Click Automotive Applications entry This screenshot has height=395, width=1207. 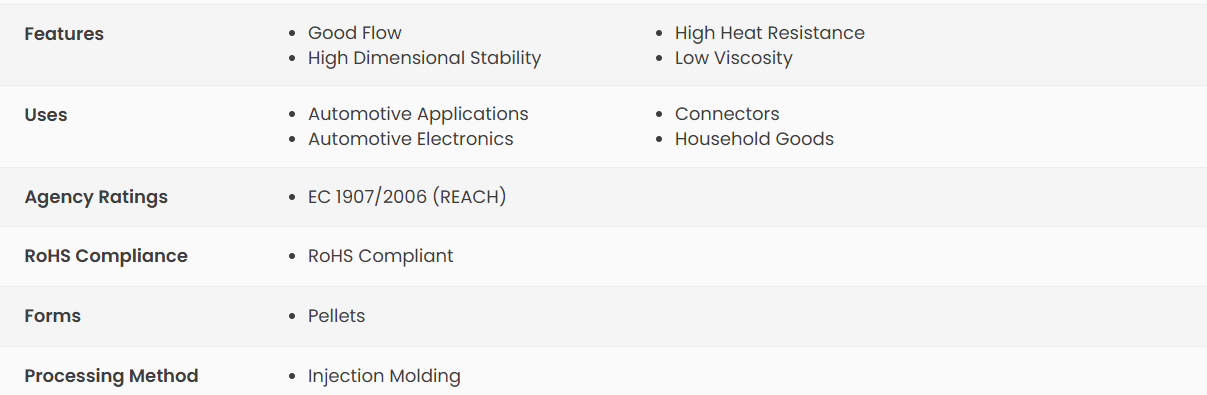coord(418,114)
